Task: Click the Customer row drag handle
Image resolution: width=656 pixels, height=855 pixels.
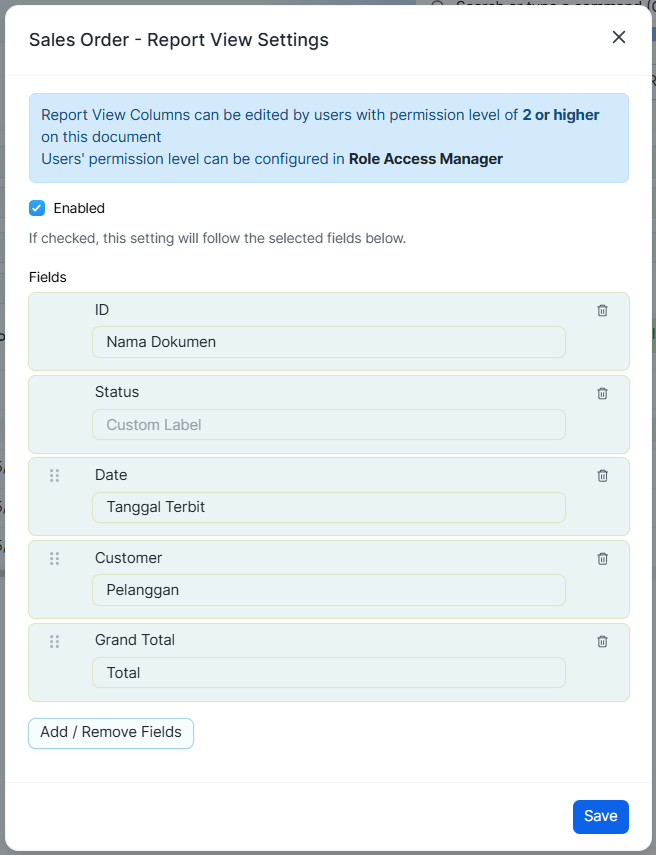Action: [x=55, y=558]
